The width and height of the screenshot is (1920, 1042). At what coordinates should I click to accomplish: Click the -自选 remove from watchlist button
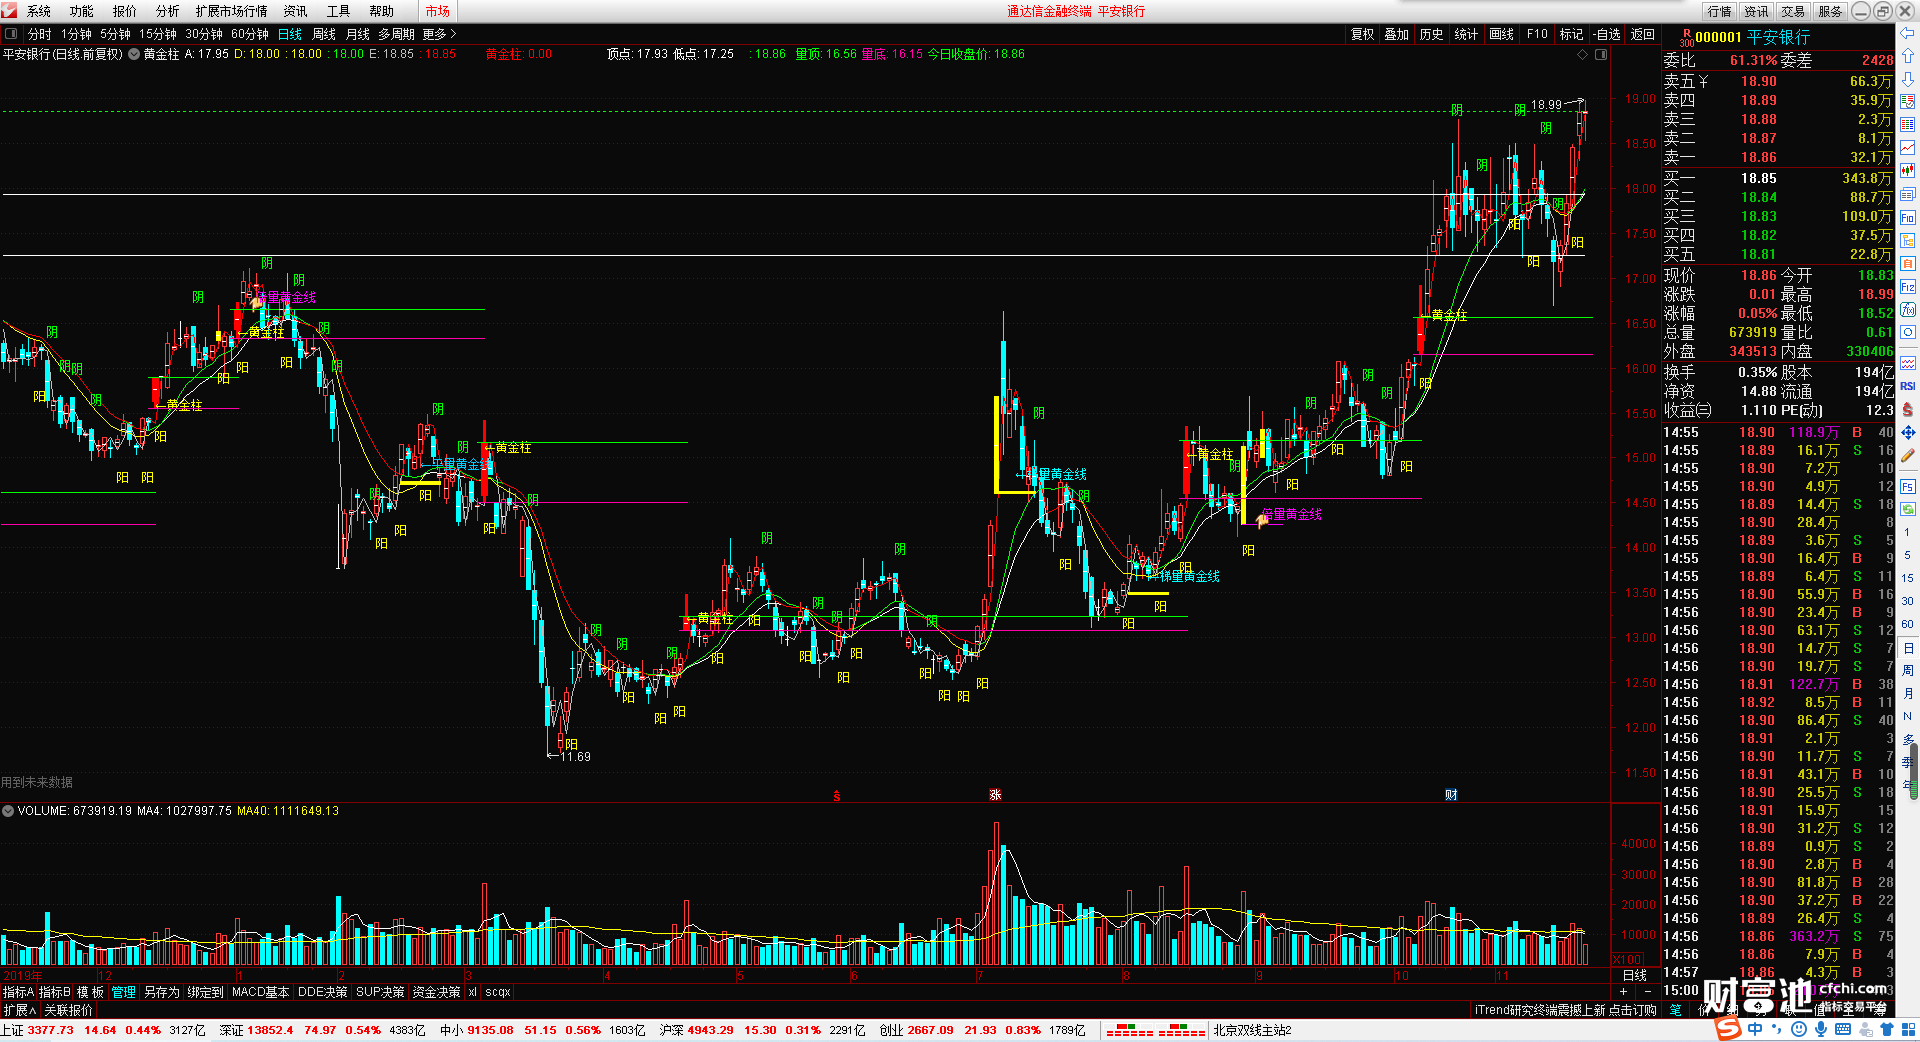point(1606,34)
